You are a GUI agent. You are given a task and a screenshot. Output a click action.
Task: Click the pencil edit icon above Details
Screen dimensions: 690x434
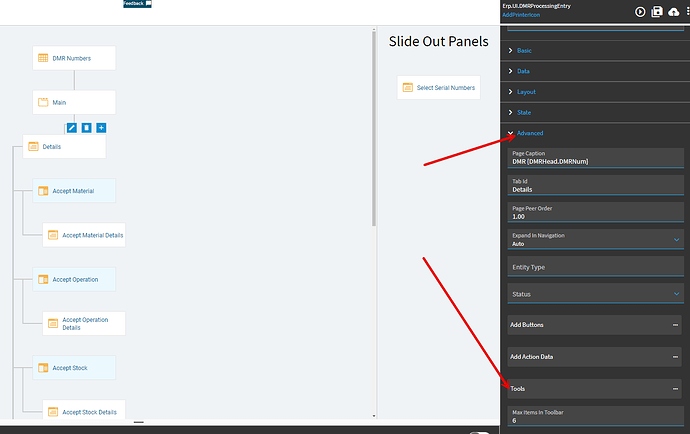72,128
